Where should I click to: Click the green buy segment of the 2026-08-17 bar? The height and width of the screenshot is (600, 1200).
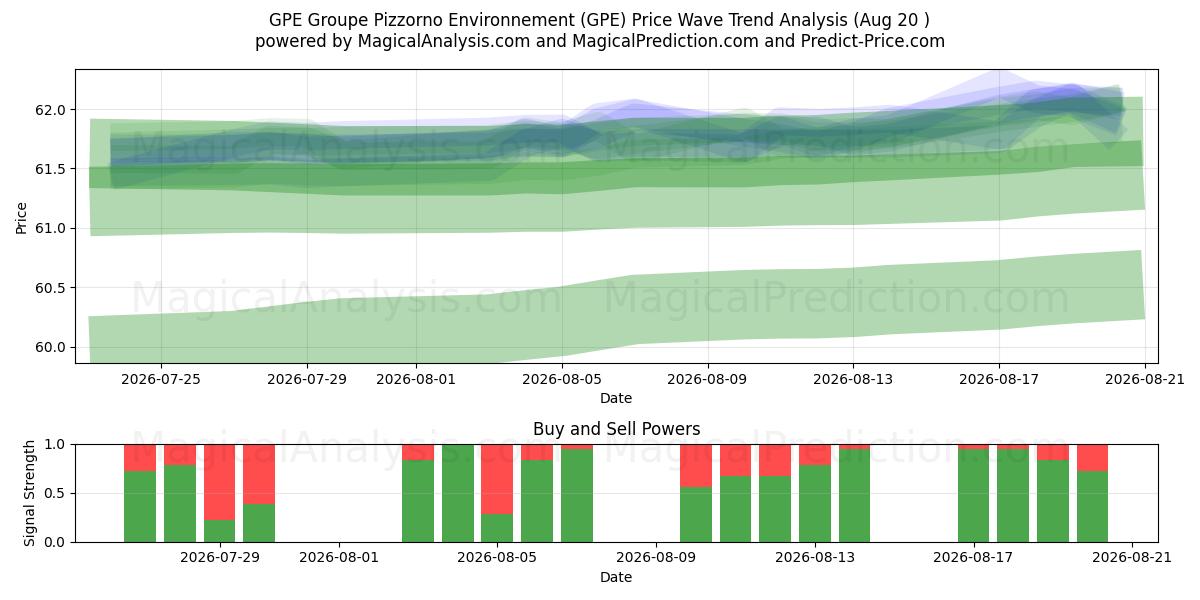pyautogui.click(x=973, y=495)
